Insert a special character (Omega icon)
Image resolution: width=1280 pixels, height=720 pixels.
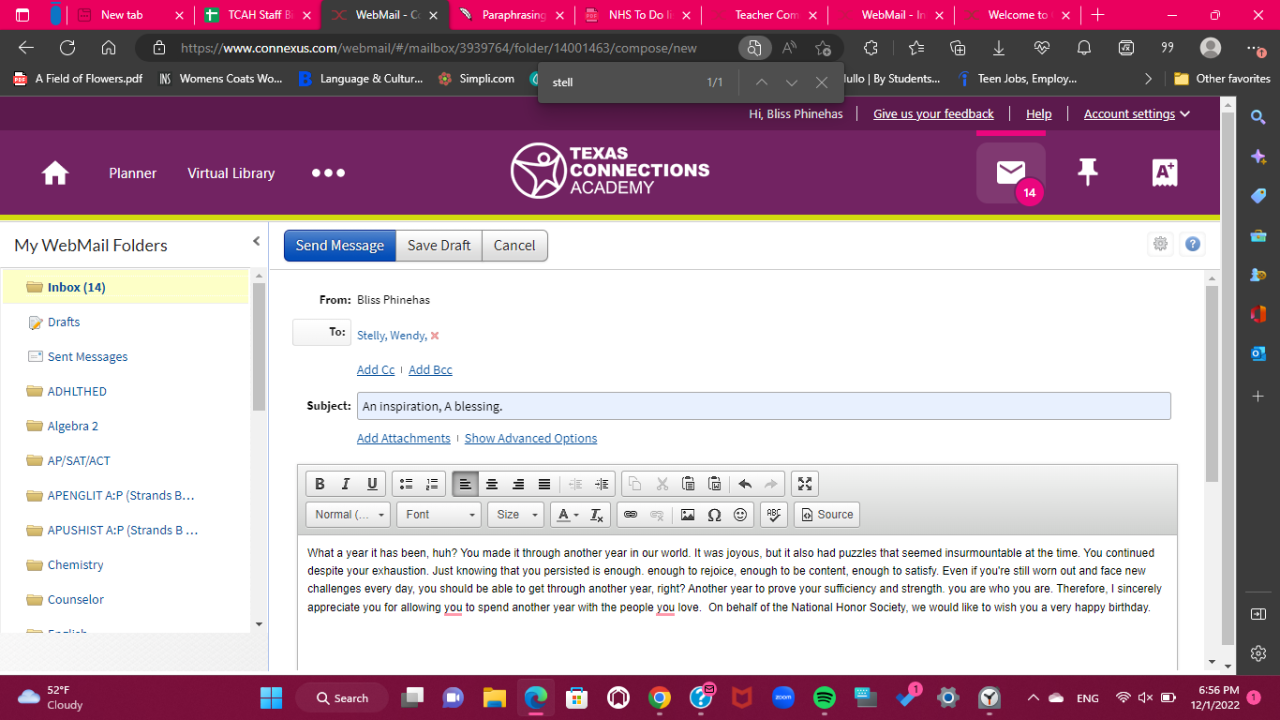point(714,514)
